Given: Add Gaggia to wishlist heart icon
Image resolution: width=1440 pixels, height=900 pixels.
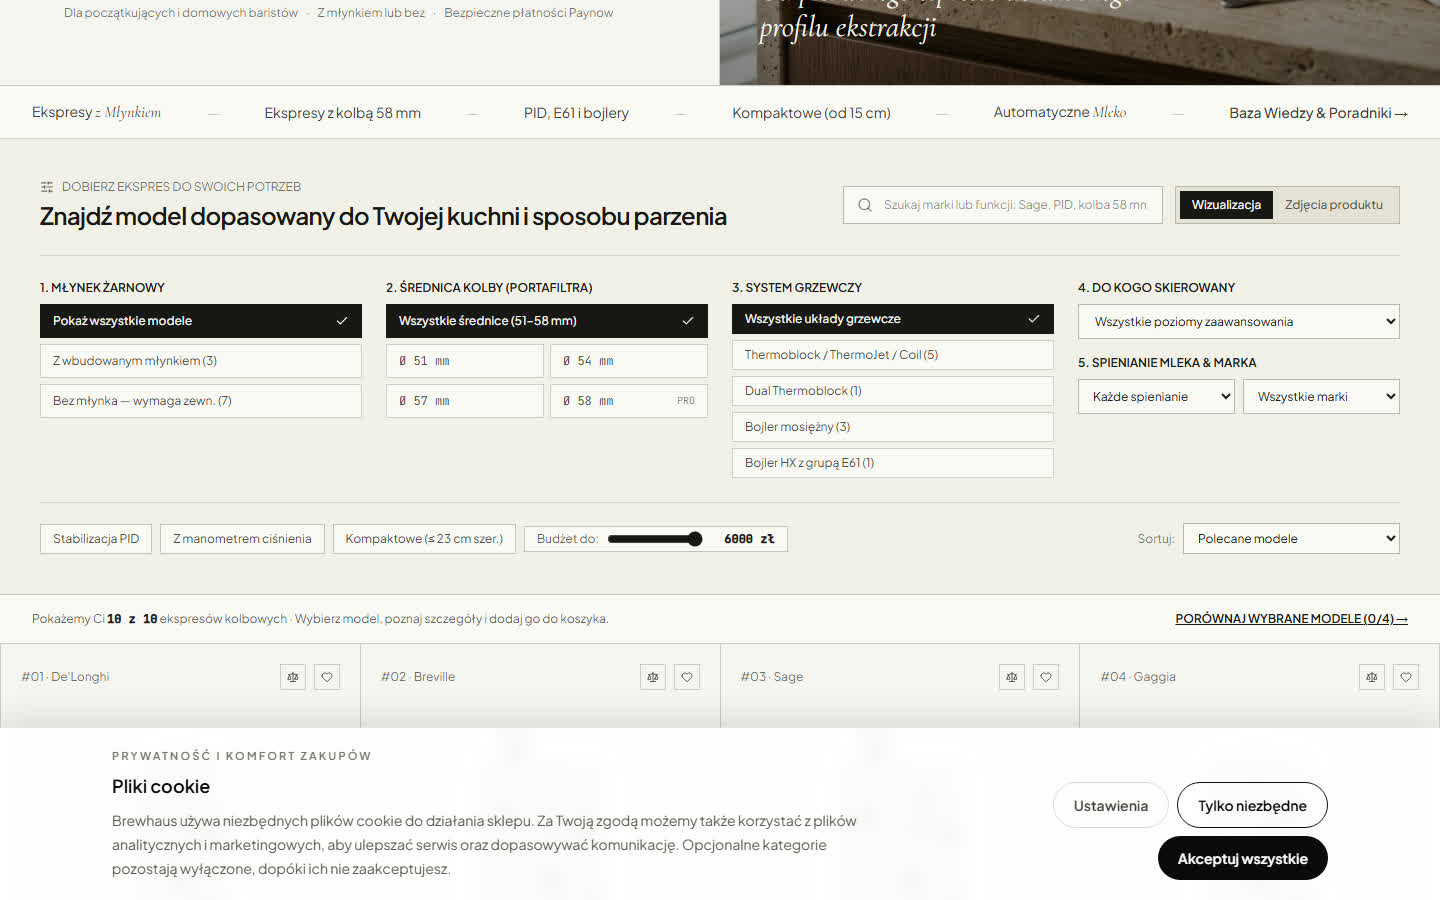Looking at the screenshot, I should (x=1406, y=677).
